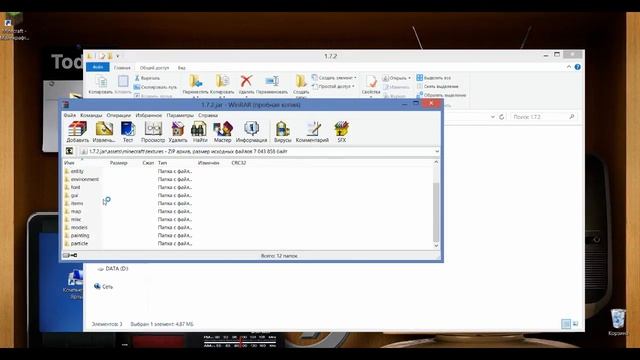
Task: Sort by the Размер column header
Action: (x=119, y=163)
